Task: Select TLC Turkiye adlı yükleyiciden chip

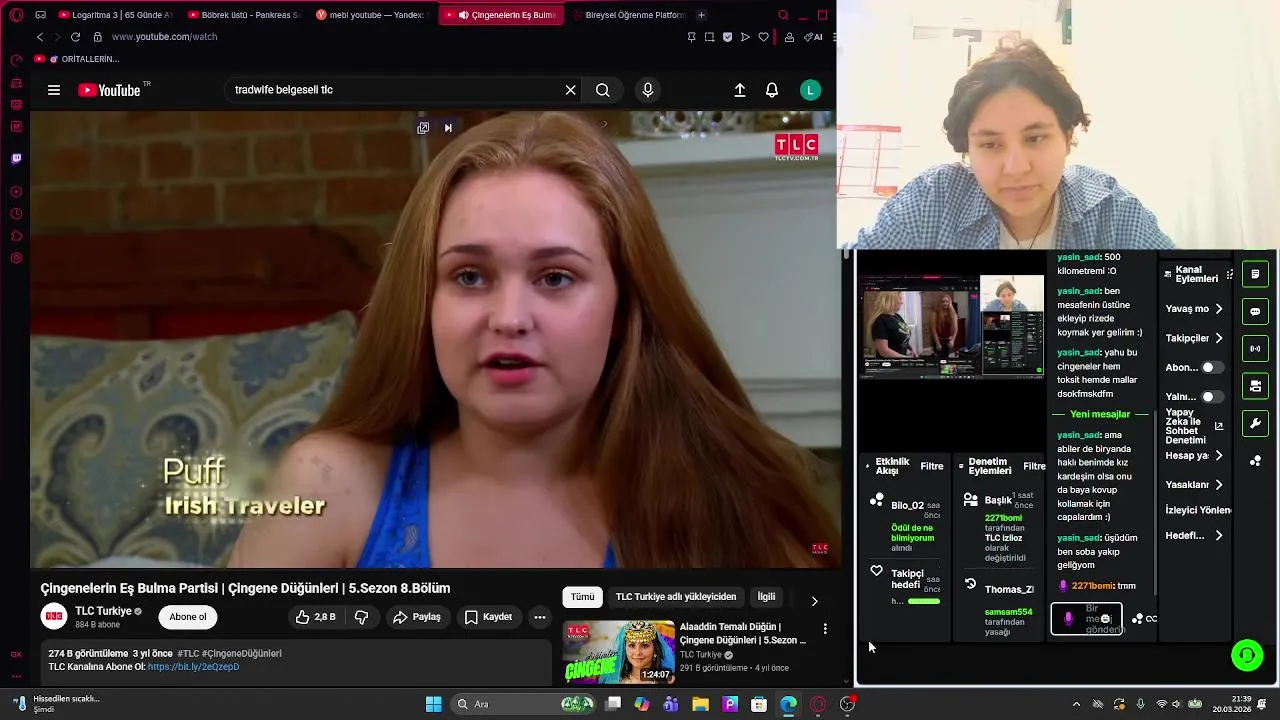Action: coord(676,597)
